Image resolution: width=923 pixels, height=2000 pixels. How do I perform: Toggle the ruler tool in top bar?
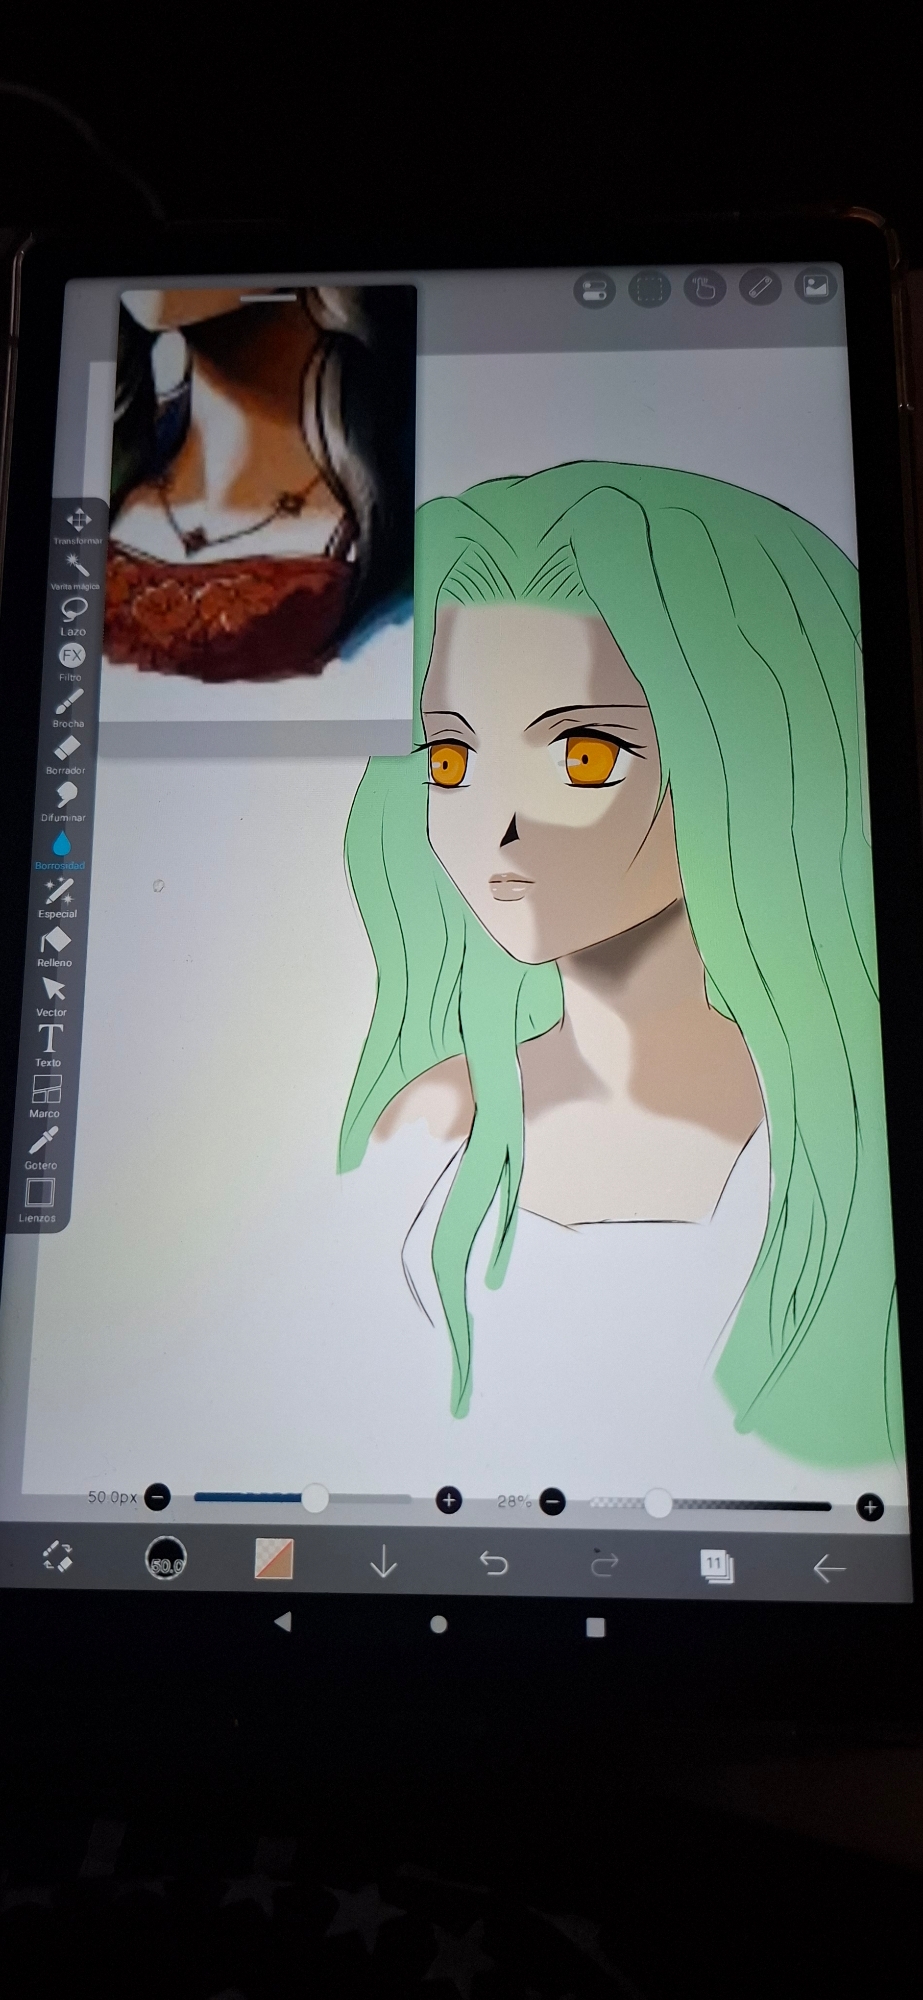coord(760,288)
